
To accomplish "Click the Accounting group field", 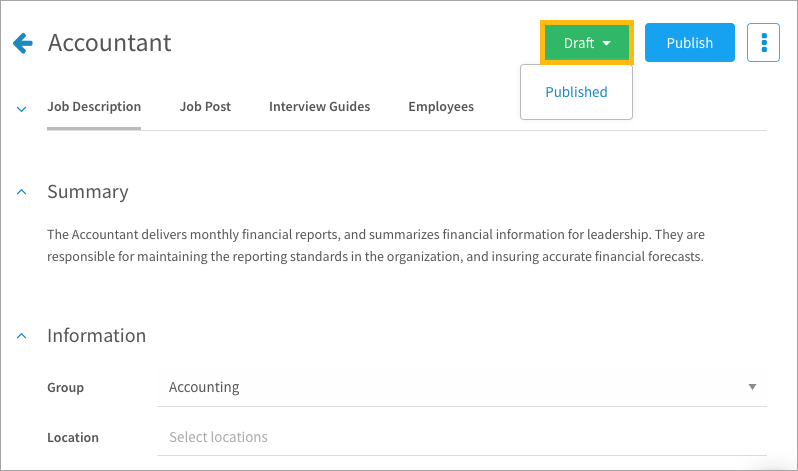I will (462, 387).
